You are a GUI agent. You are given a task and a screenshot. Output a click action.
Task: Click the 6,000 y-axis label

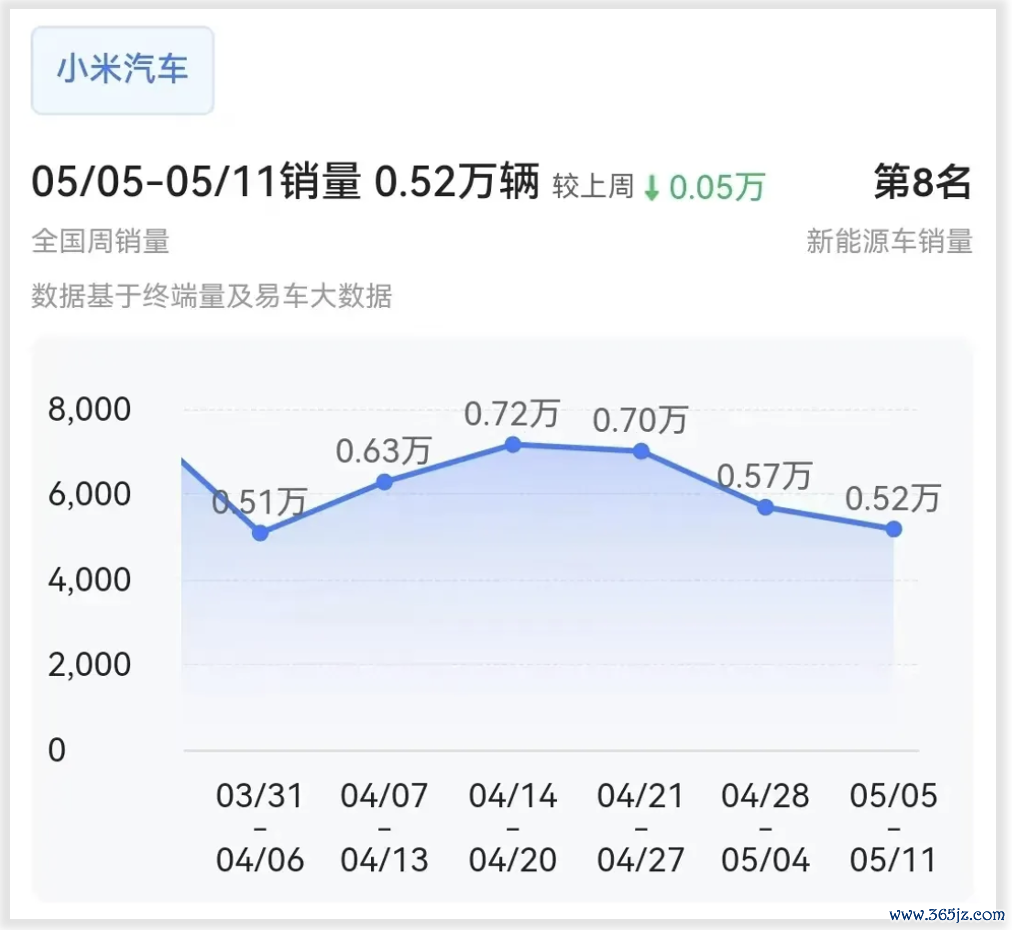(x=90, y=494)
